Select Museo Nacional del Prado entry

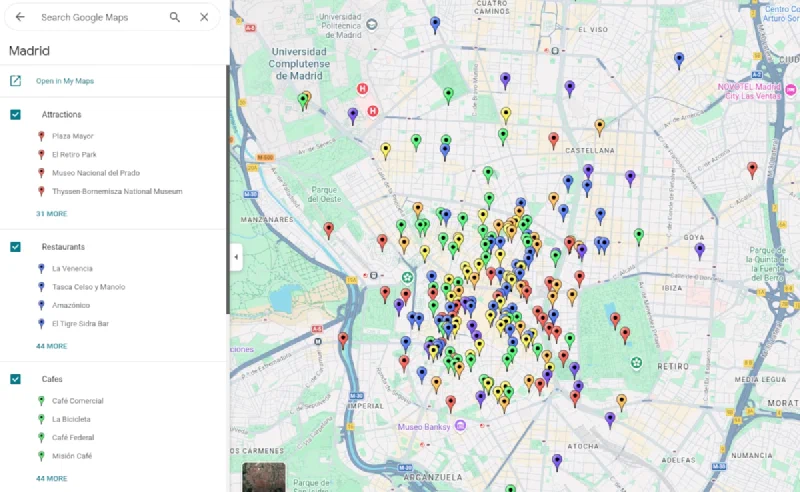point(96,173)
